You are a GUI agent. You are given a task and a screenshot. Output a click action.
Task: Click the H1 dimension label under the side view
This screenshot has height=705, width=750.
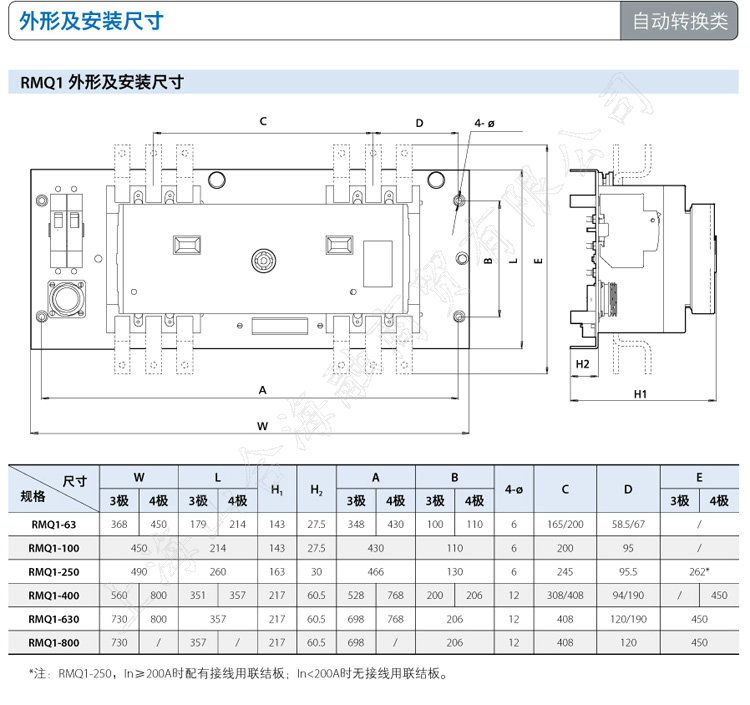(641, 394)
